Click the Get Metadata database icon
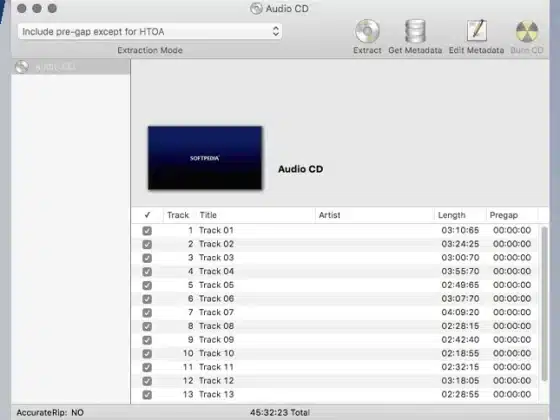Viewport: 560px width, 420px height. point(415,31)
